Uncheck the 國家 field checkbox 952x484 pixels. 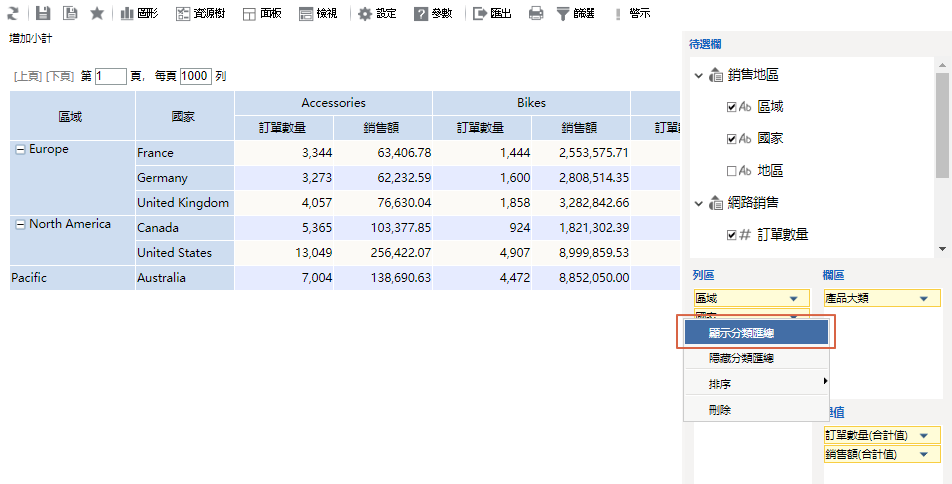tap(732, 139)
